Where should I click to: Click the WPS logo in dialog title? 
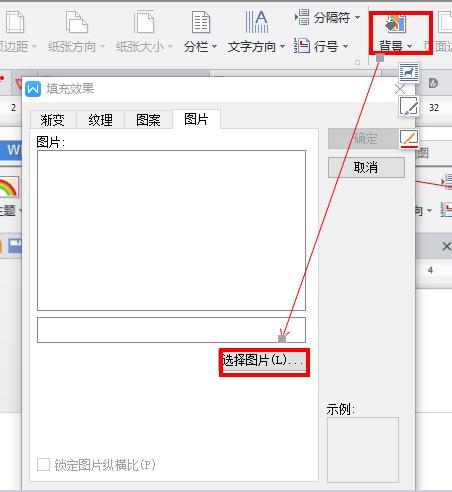point(33,89)
